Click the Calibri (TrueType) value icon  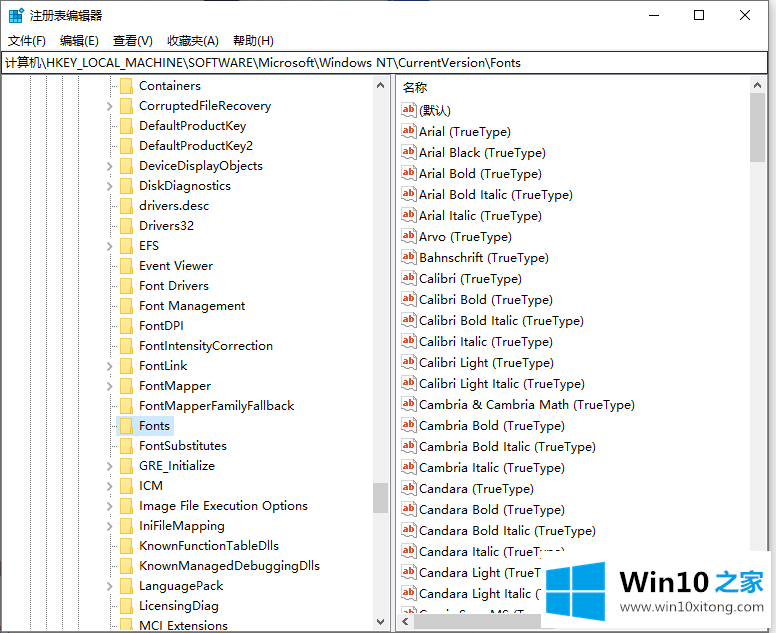408,278
